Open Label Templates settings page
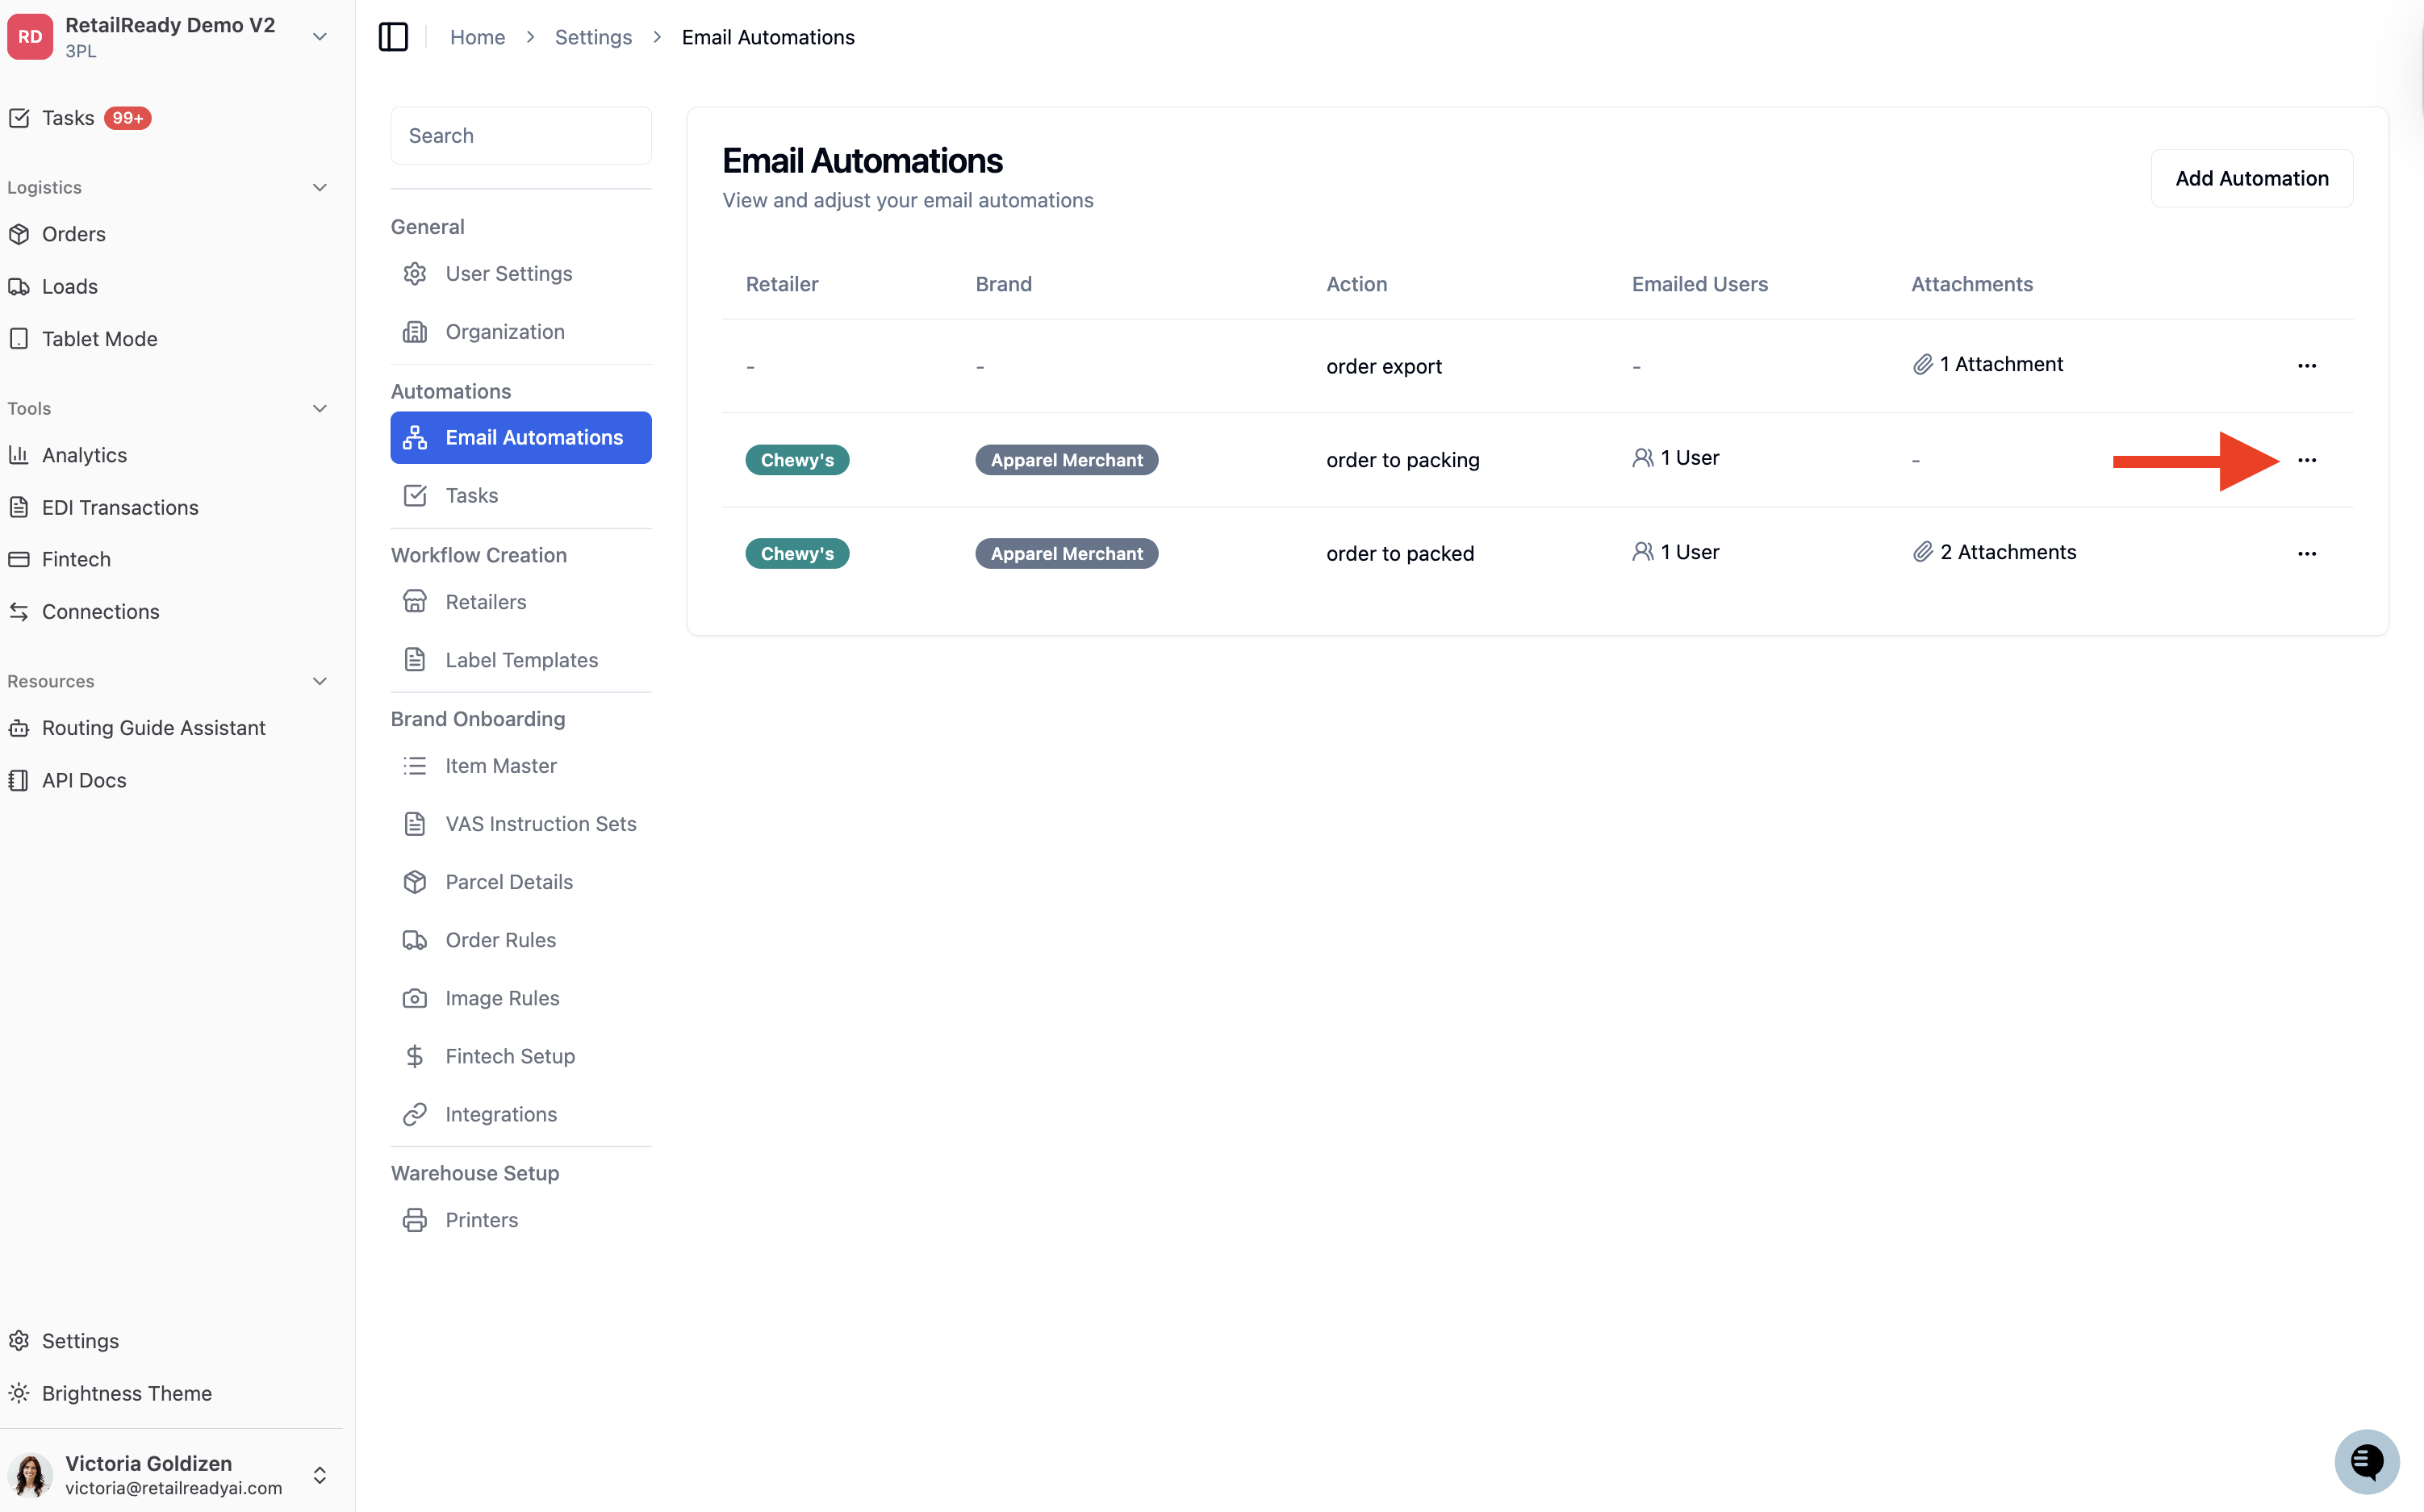Viewport: 2424px width, 1512px height. point(521,660)
